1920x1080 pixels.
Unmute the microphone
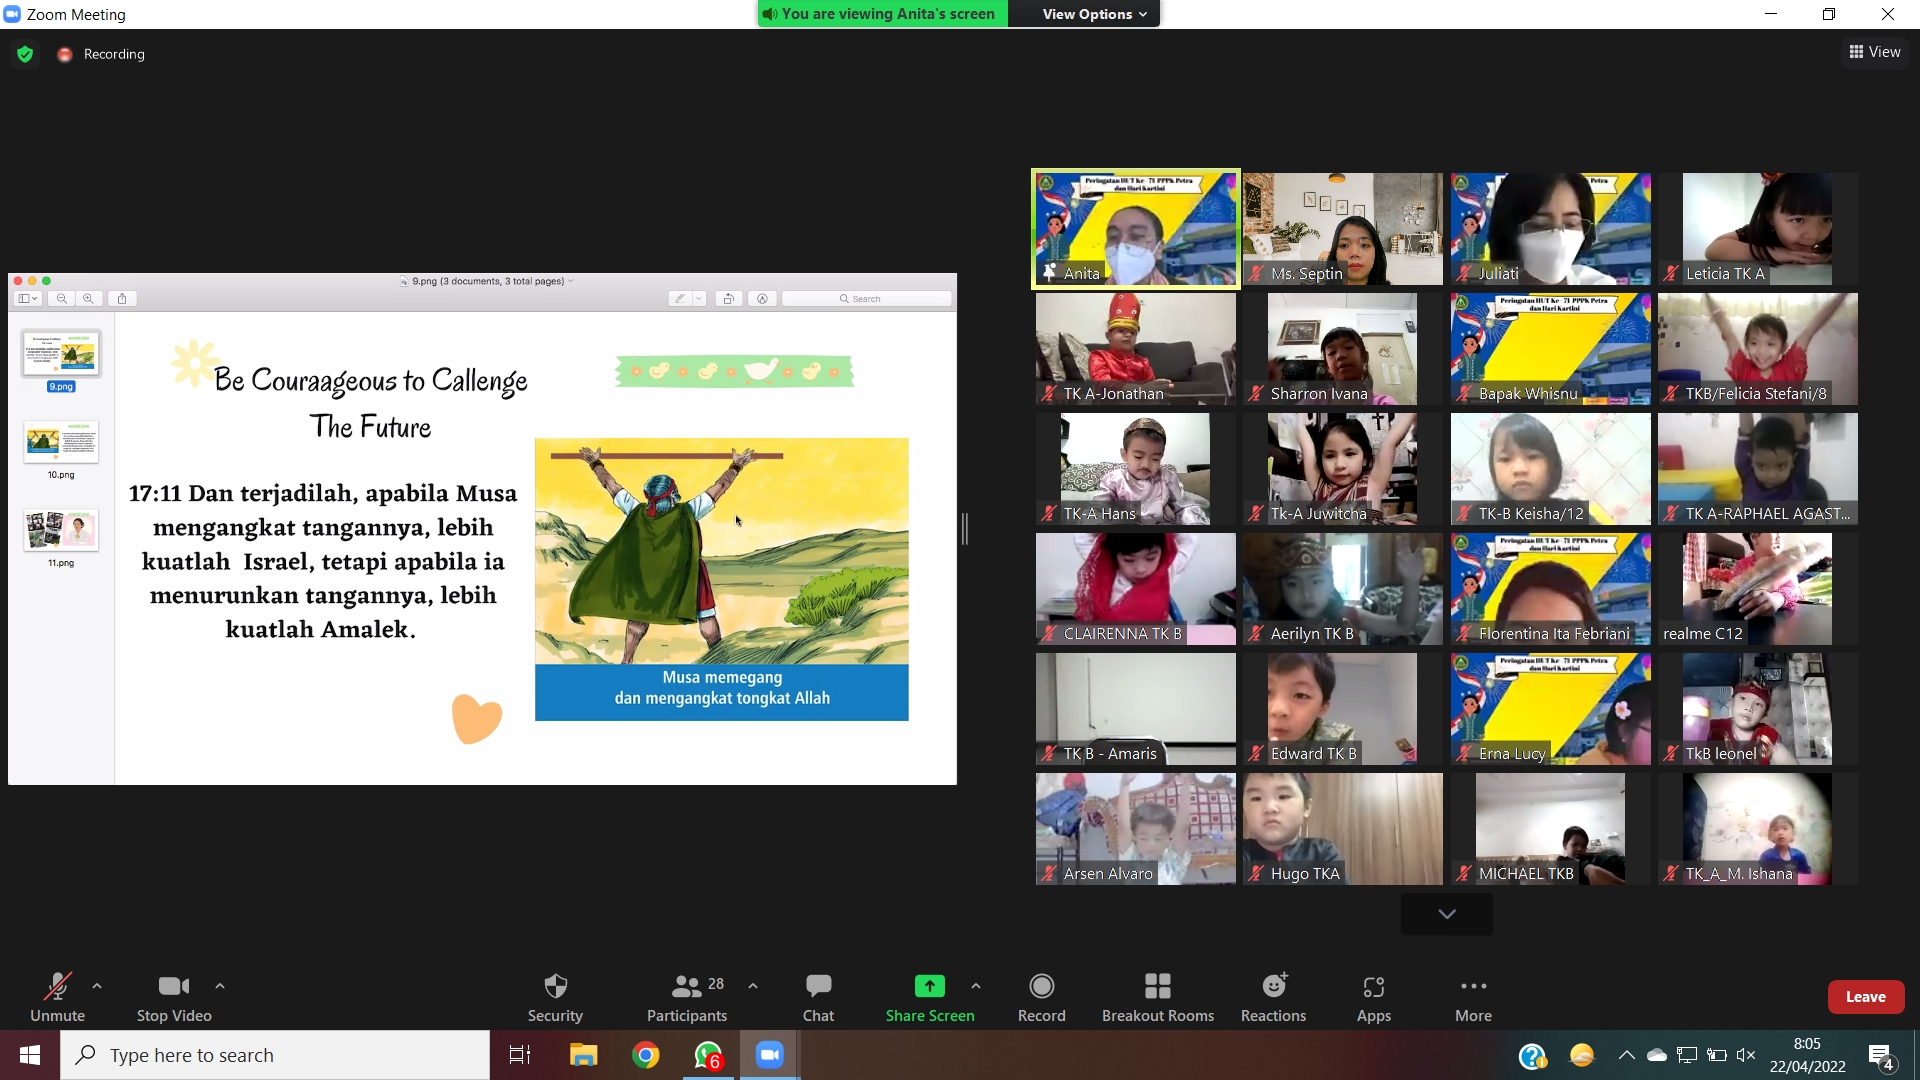click(x=57, y=997)
